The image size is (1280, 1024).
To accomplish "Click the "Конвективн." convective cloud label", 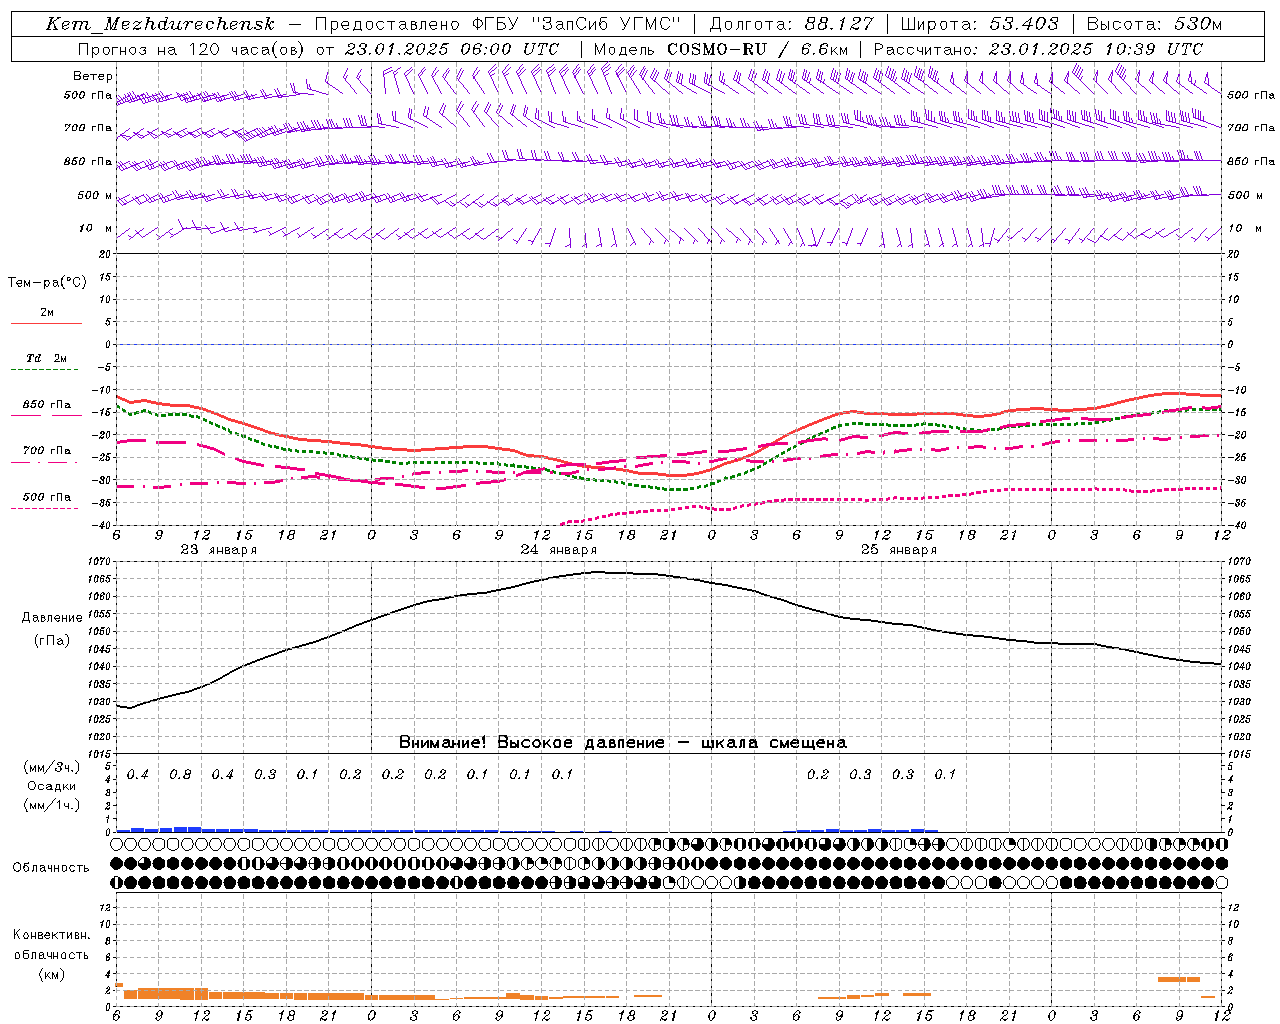I will [51, 935].
